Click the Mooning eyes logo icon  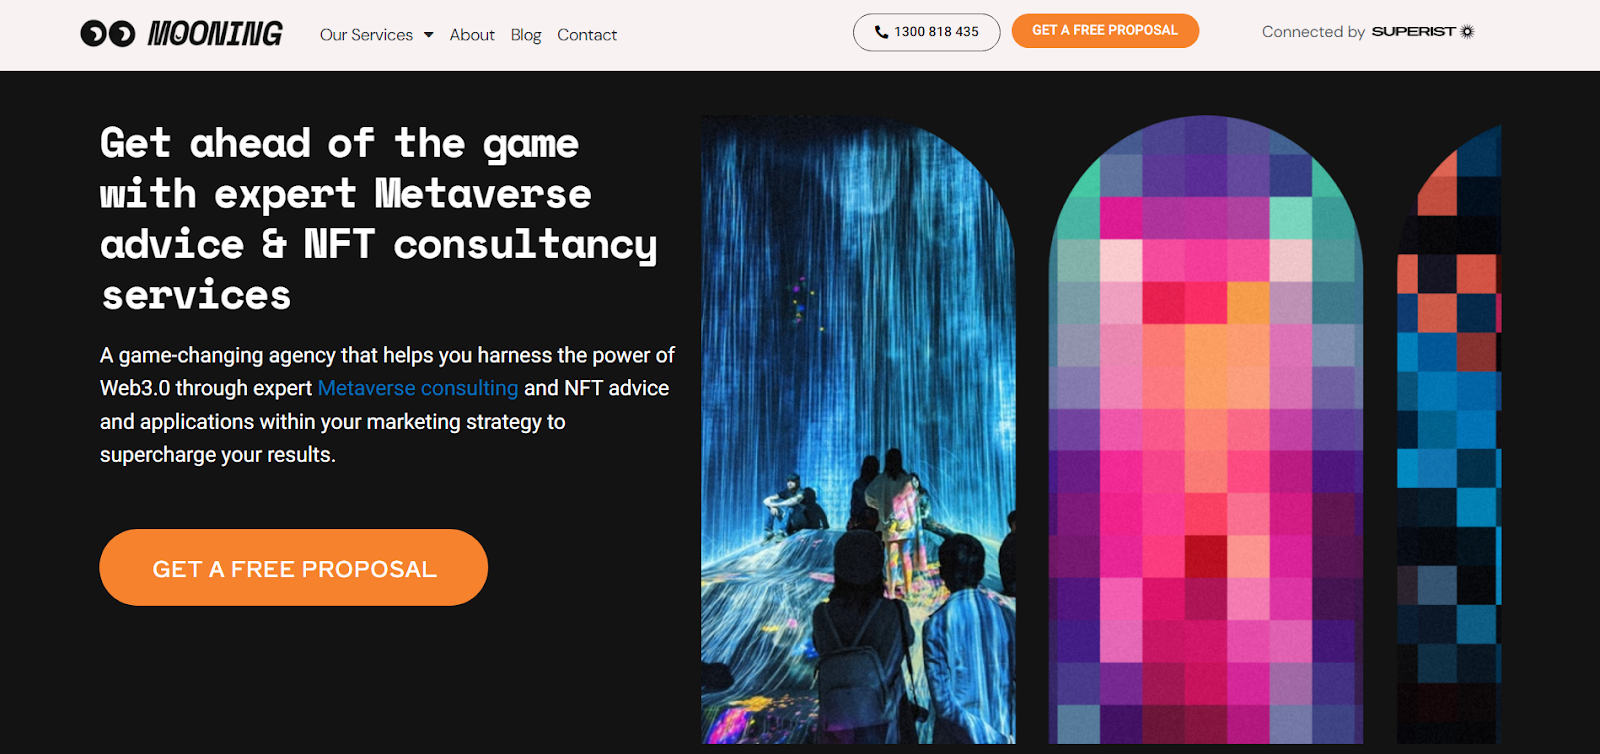(108, 34)
